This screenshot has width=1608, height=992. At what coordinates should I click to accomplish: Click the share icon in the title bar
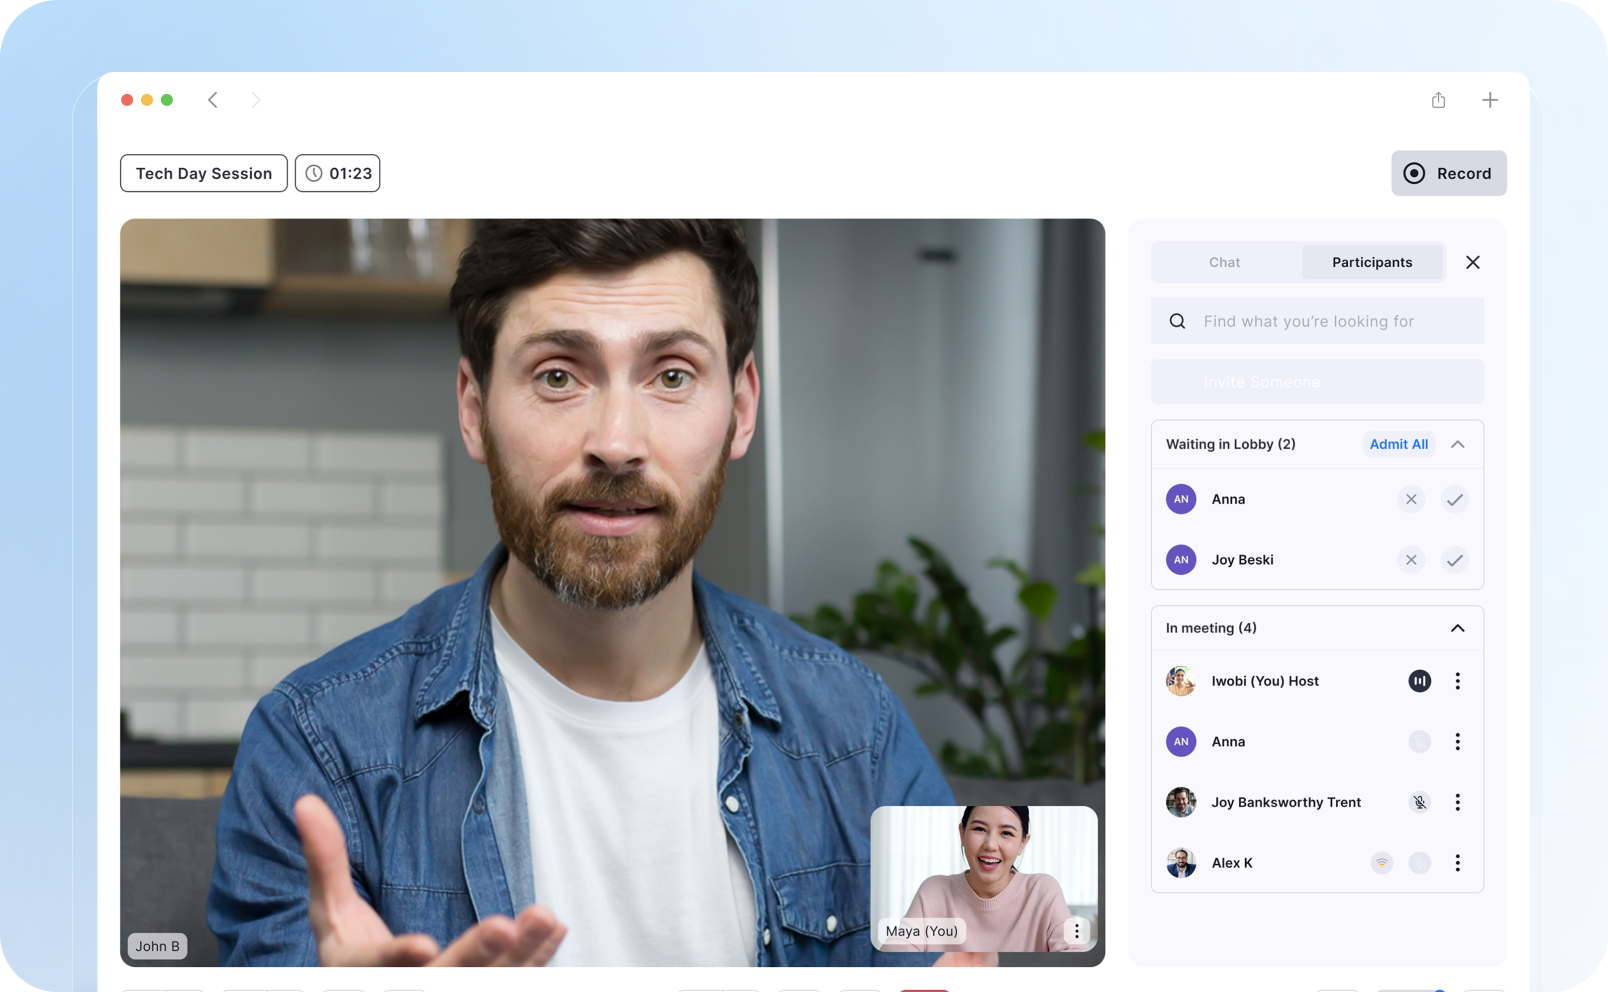tap(1438, 100)
